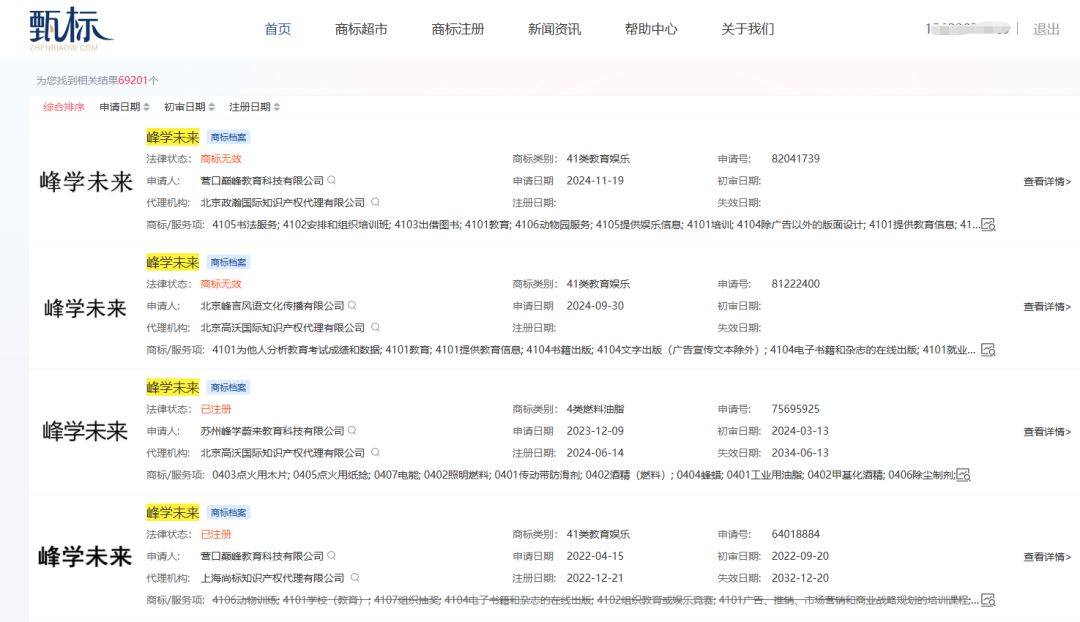Click magnifier beside agency in 81222400 row
The width and height of the screenshot is (1080, 622).
click(x=375, y=327)
